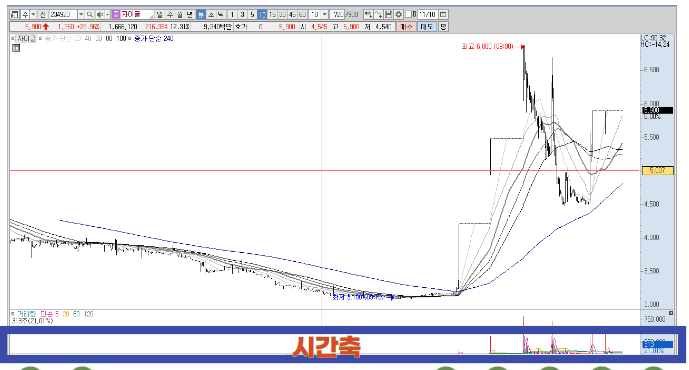This screenshot has width=689, height=370.
Task: Set interval to 5 minutes
Action: click(252, 15)
